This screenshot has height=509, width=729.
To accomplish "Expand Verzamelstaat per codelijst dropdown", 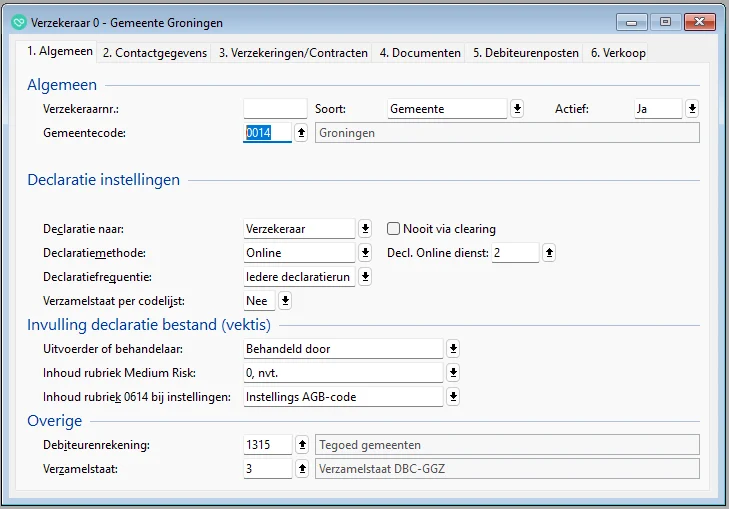I will click(285, 300).
